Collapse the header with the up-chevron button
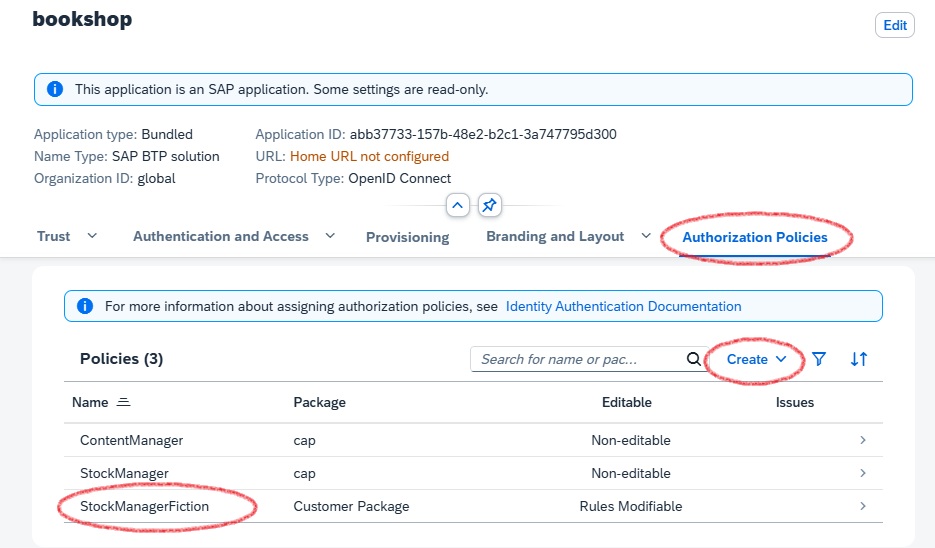 [457, 206]
